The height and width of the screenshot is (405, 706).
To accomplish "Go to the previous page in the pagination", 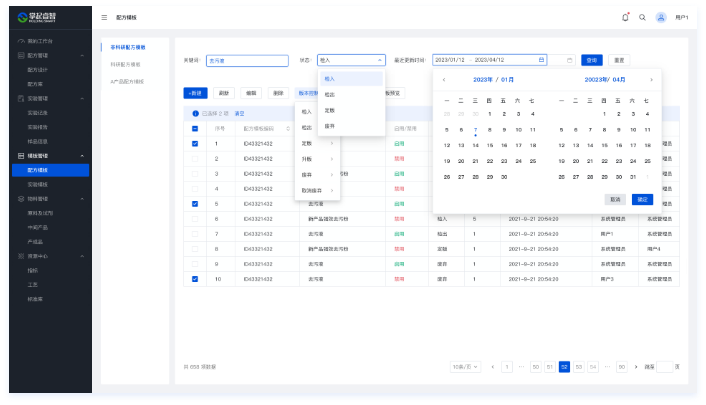I will [x=493, y=367].
